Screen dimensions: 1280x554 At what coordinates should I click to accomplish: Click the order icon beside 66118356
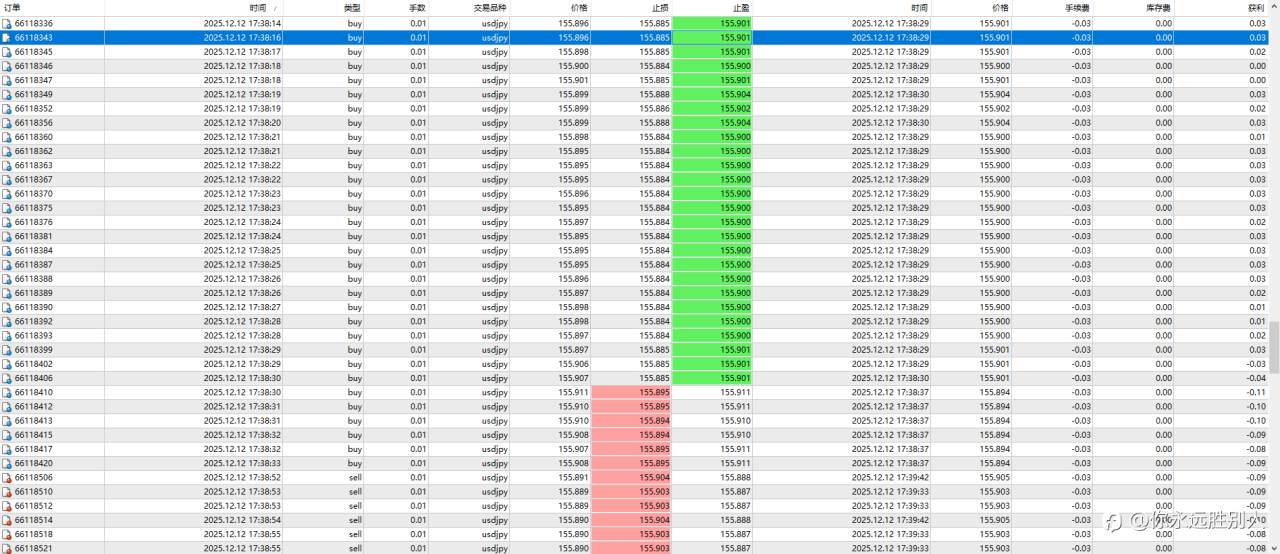[x=7, y=123]
